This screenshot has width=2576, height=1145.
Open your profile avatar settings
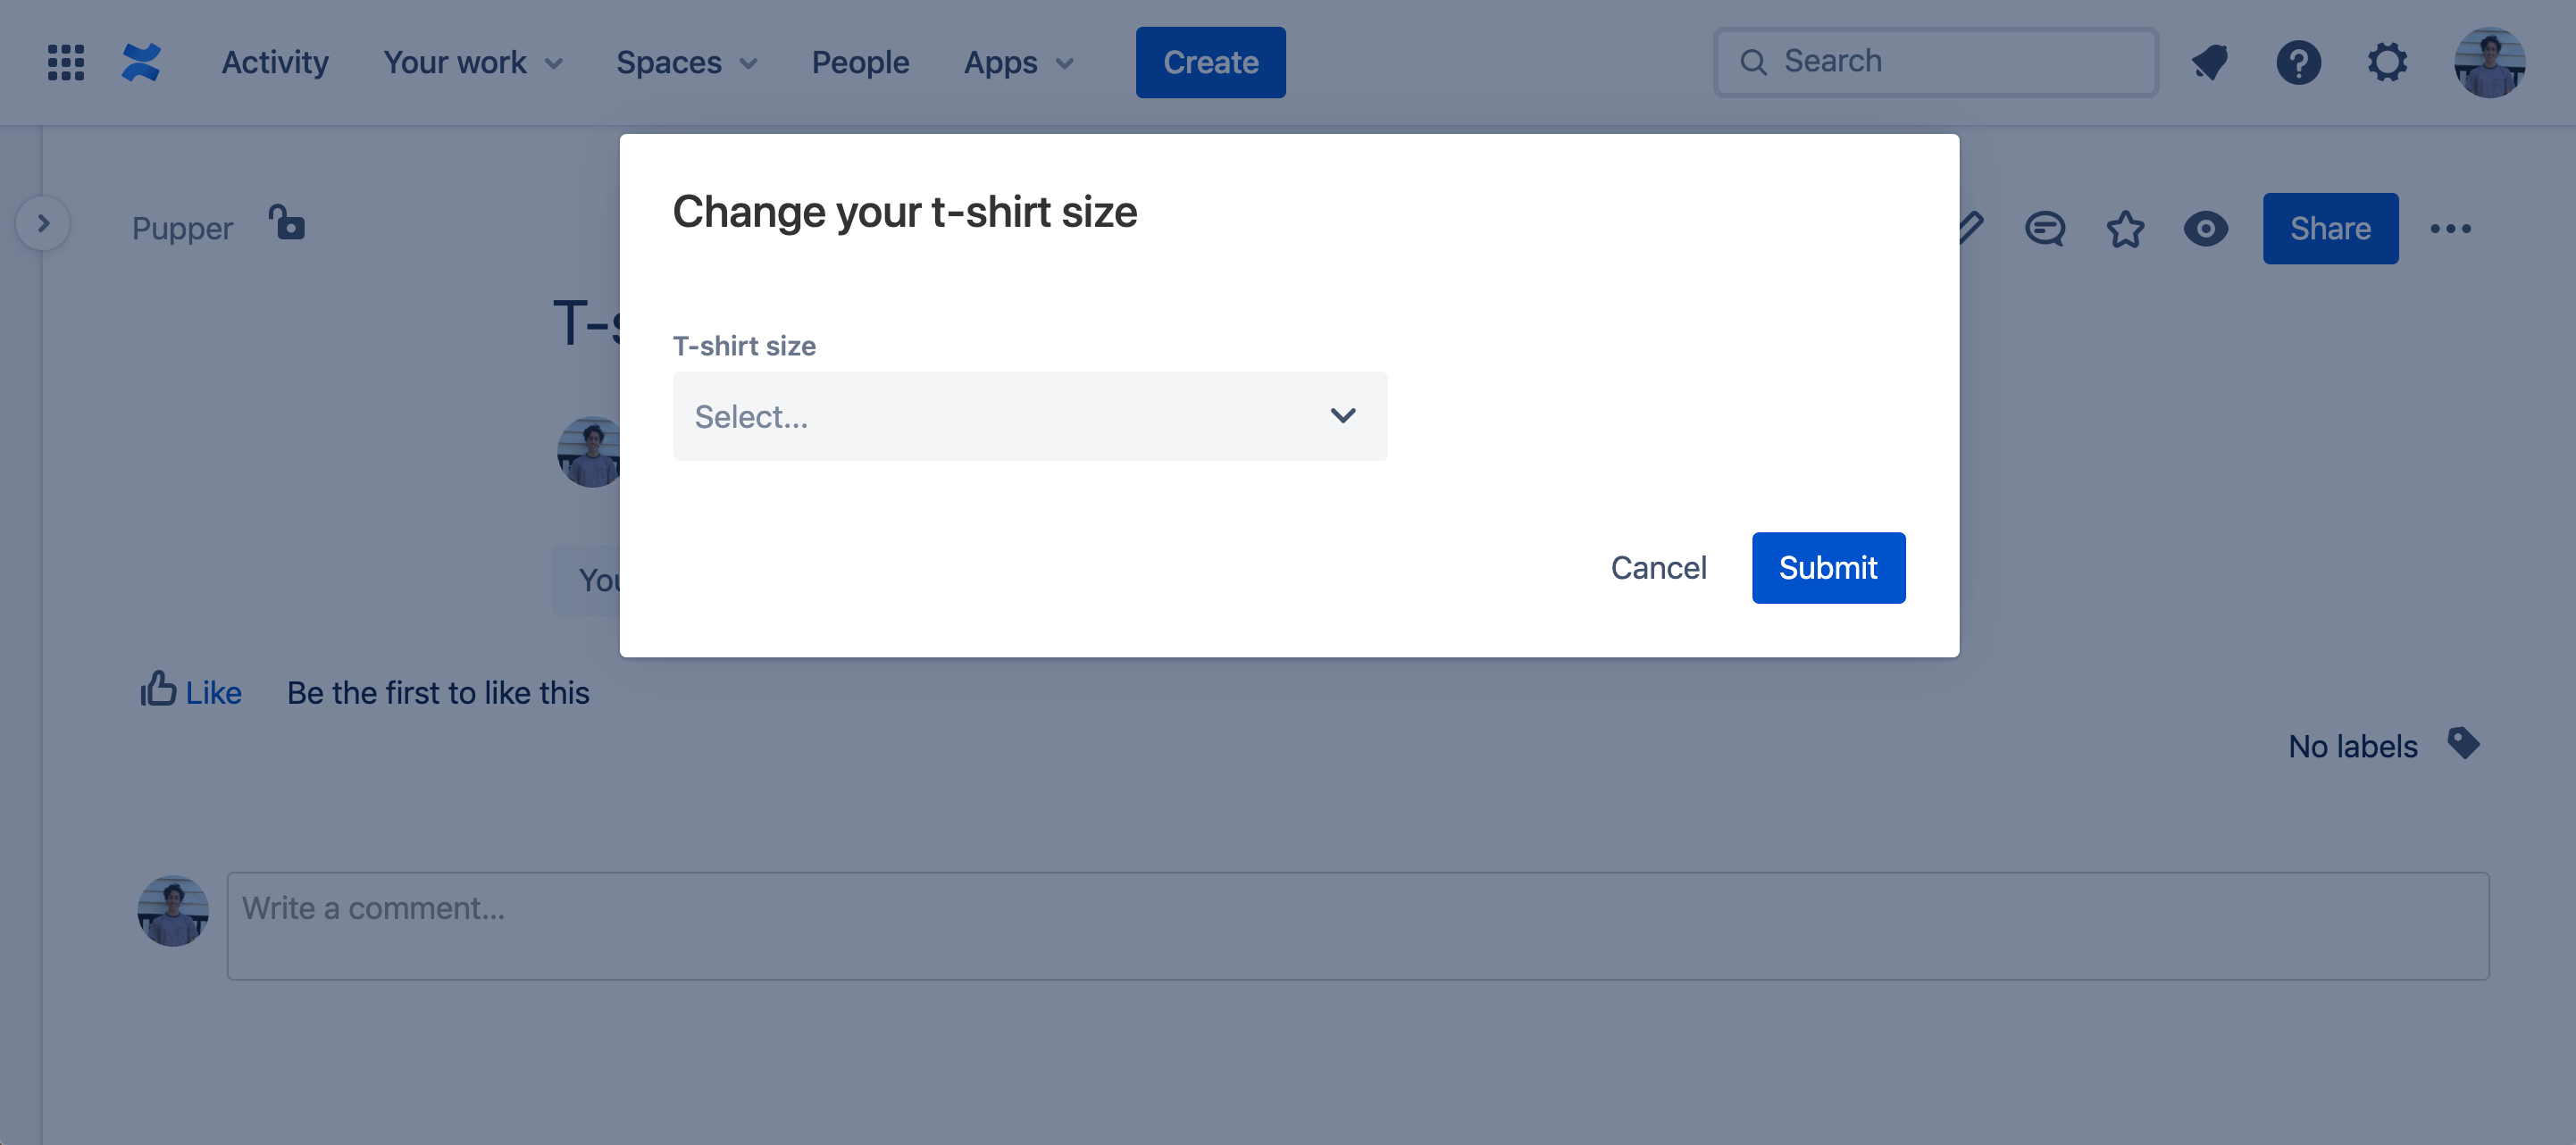click(x=2490, y=62)
